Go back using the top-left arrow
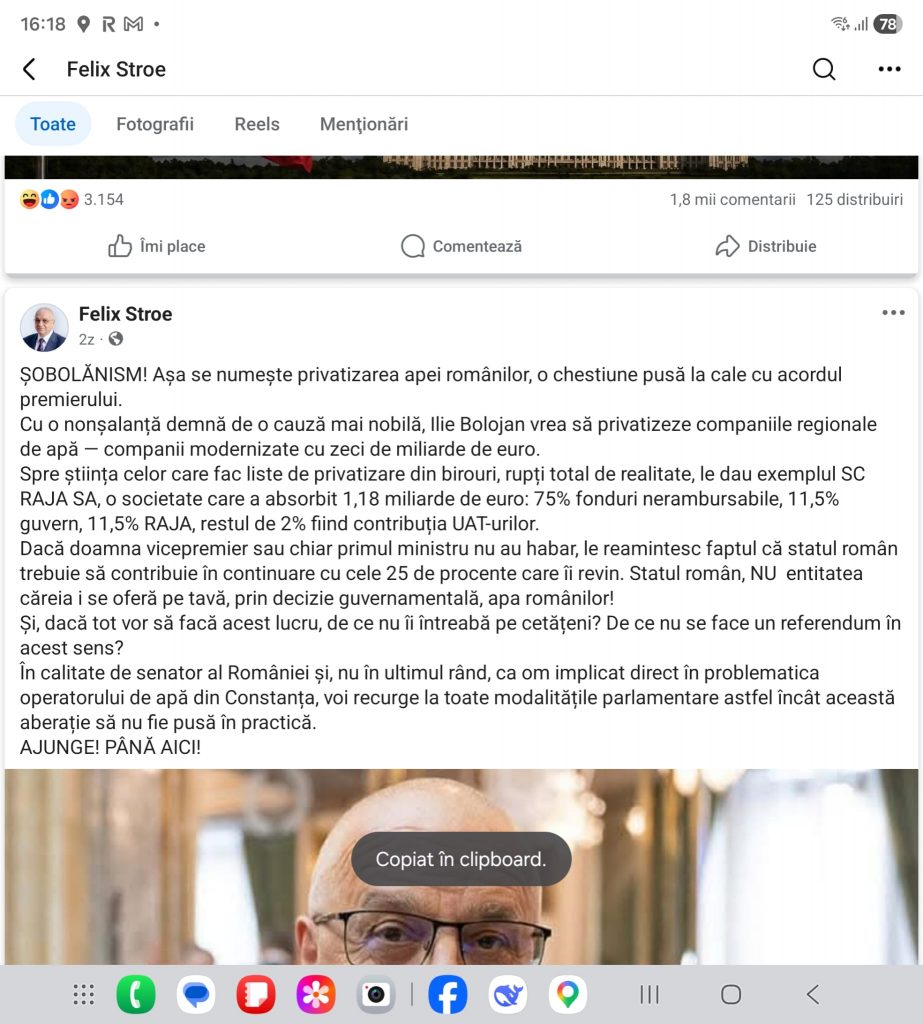 29,69
